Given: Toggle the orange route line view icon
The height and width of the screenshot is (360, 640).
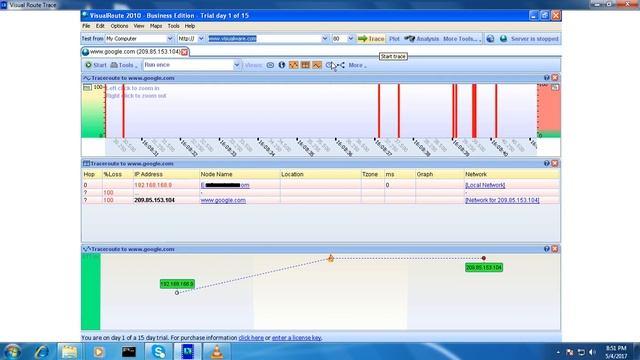Looking at the screenshot, I should pos(317,65).
